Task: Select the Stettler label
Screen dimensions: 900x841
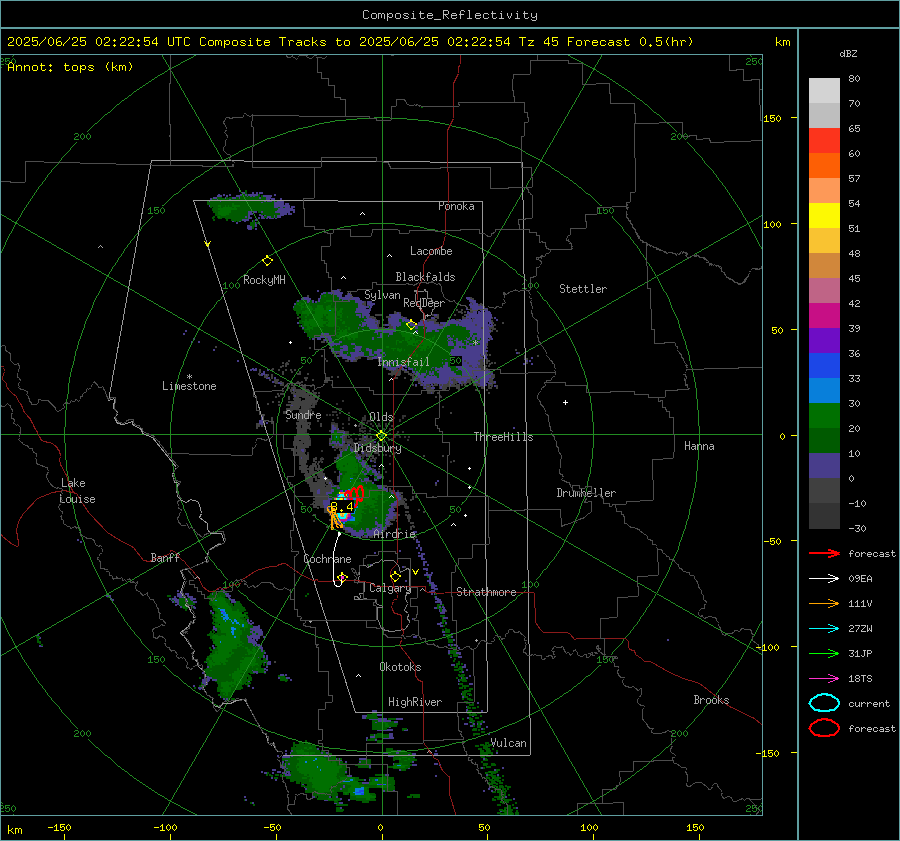Action: click(x=583, y=289)
